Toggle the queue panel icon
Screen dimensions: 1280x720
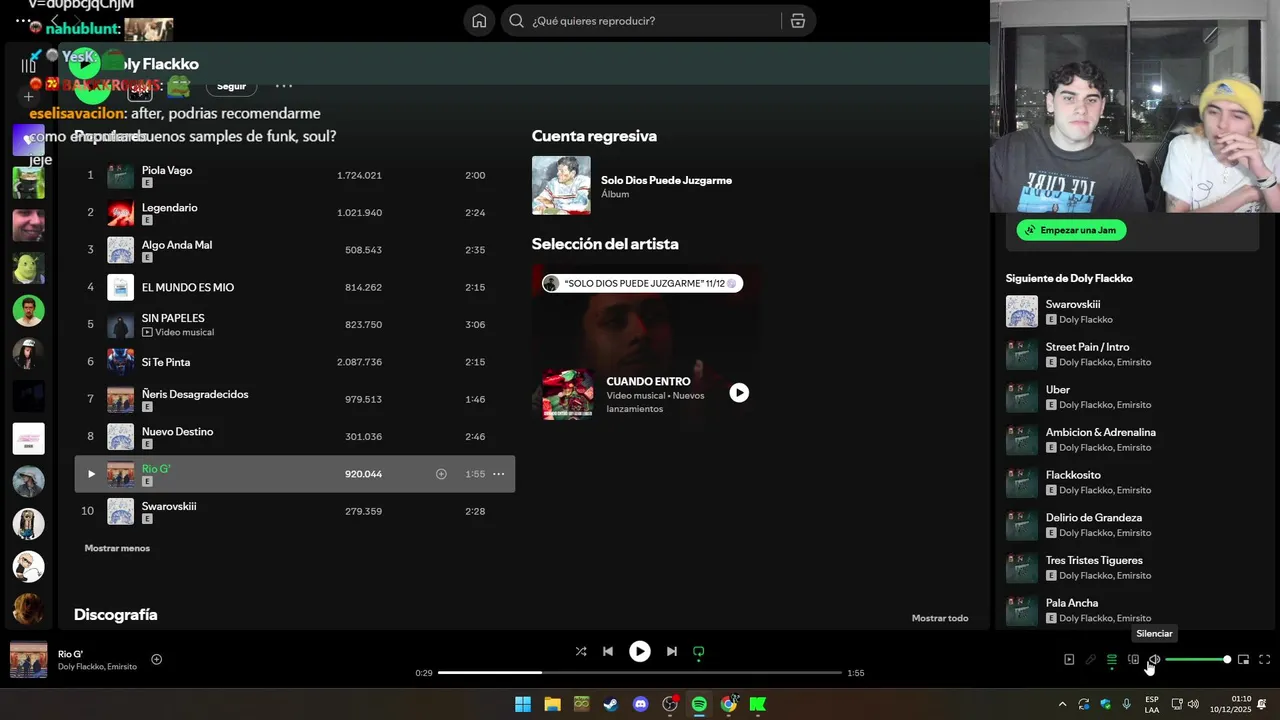[1112, 660]
